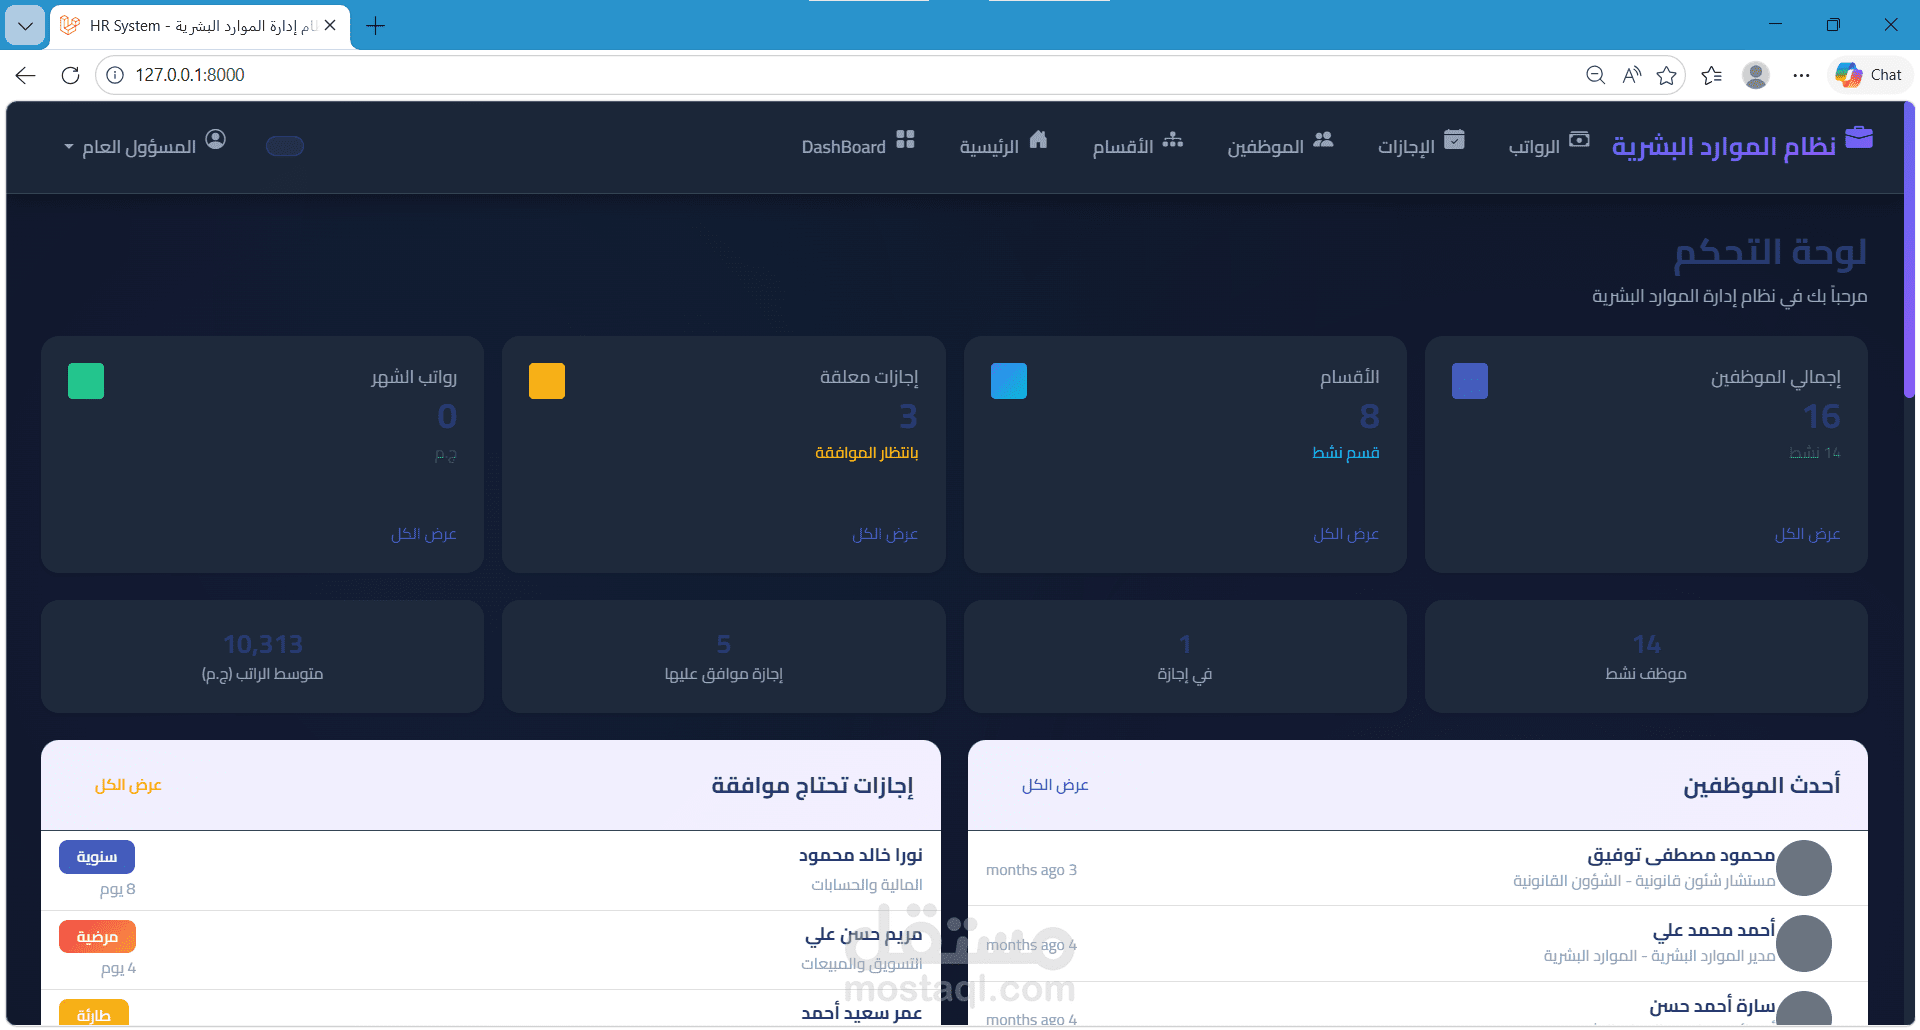Click the salaries icon next to الرواتب
This screenshot has width=1920, height=1030.
[1579, 141]
